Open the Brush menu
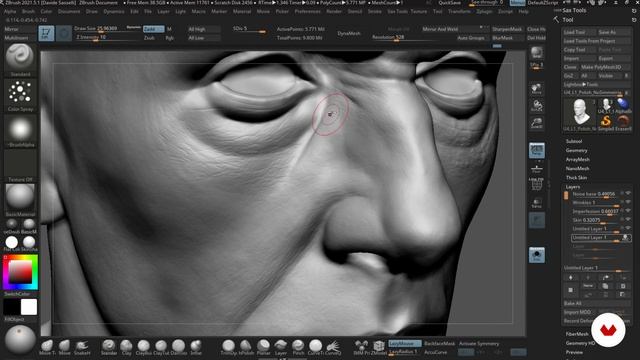Screen dimensions: 640x360 (28, 11)
